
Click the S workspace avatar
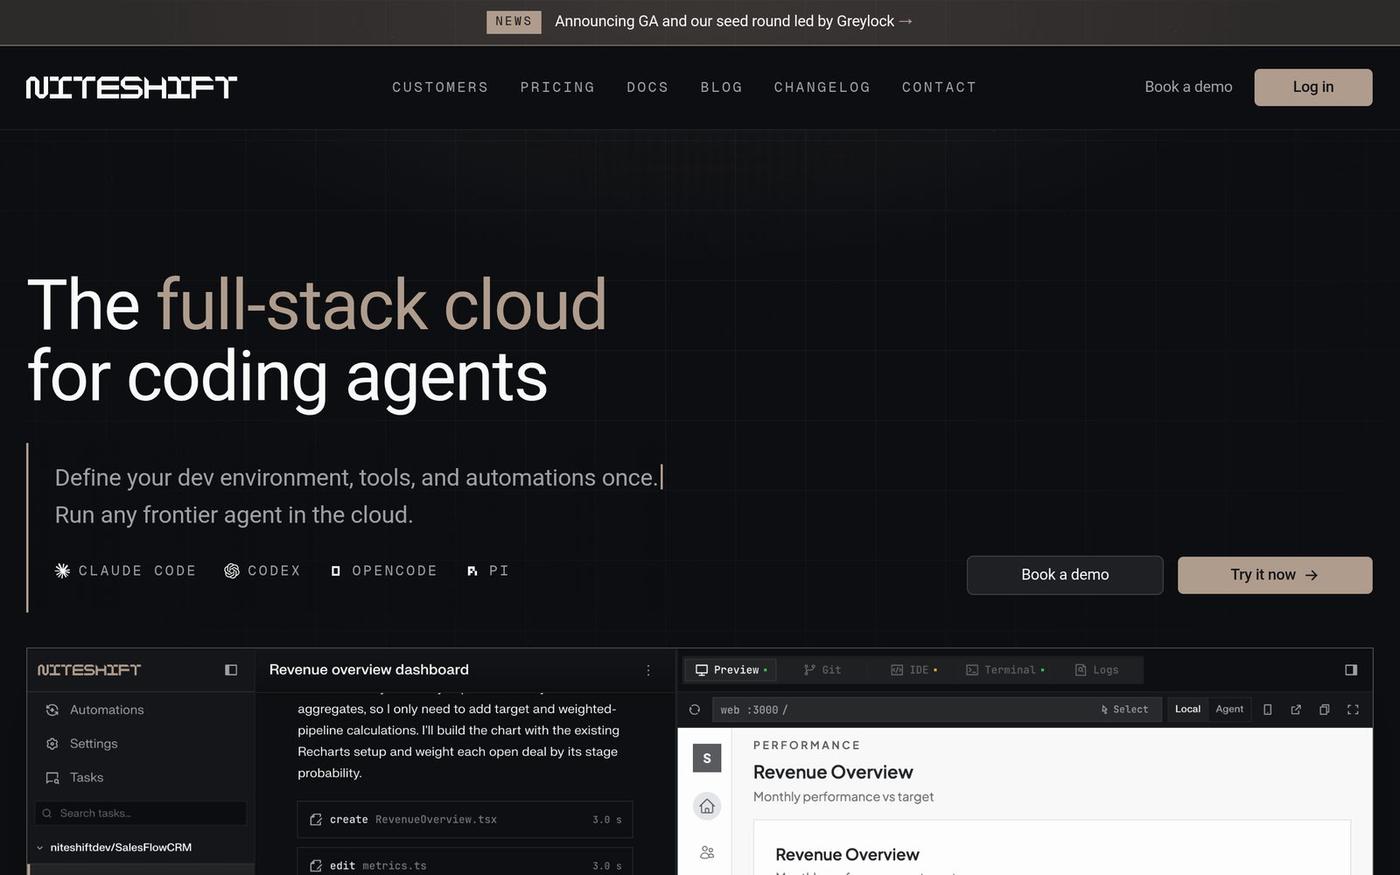707,758
